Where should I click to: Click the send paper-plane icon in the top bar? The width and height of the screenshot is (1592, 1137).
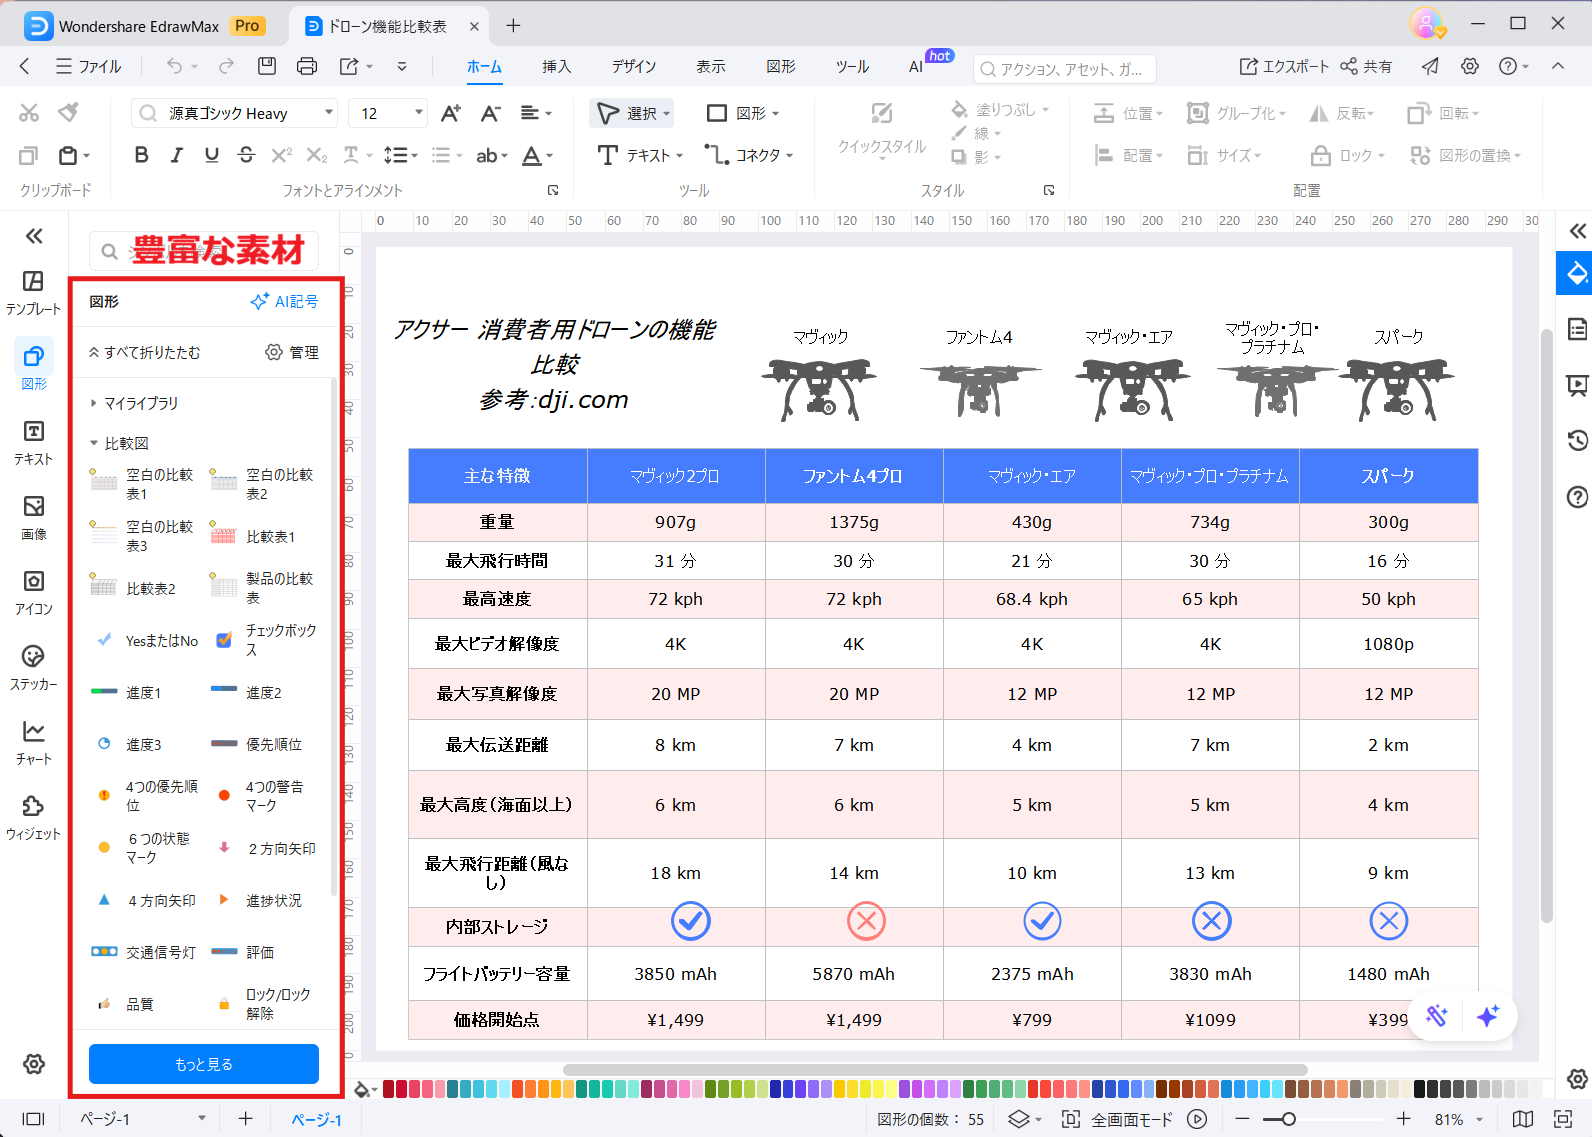pos(1431,66)
